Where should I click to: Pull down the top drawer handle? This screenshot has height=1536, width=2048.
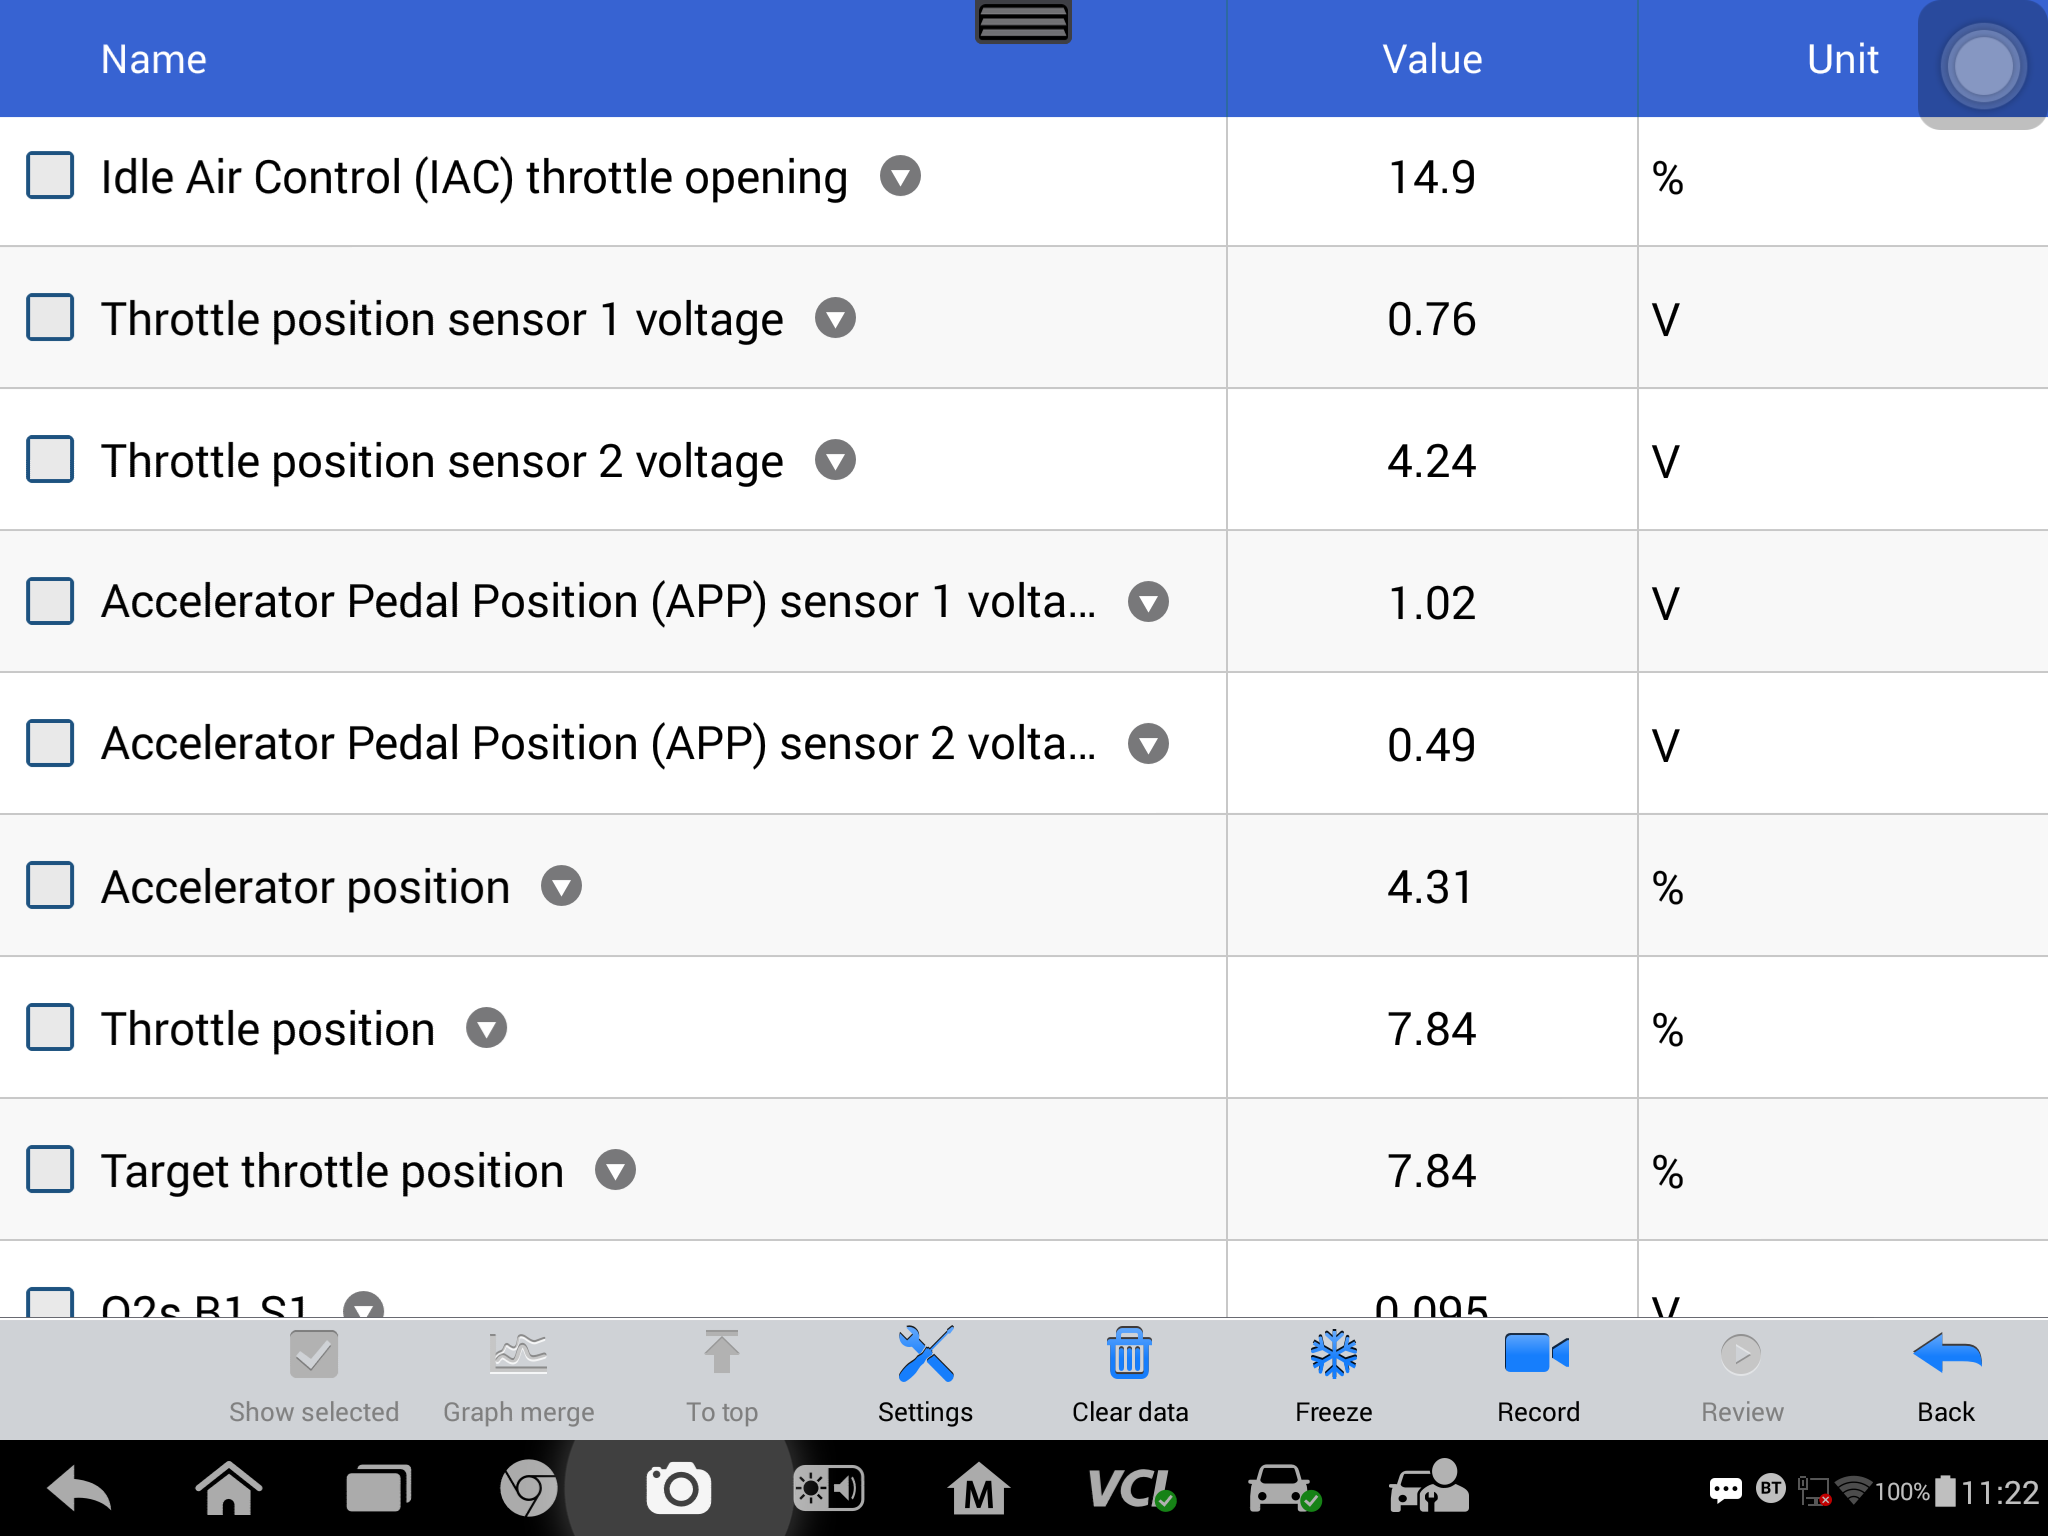click(x=1023, y=21)
